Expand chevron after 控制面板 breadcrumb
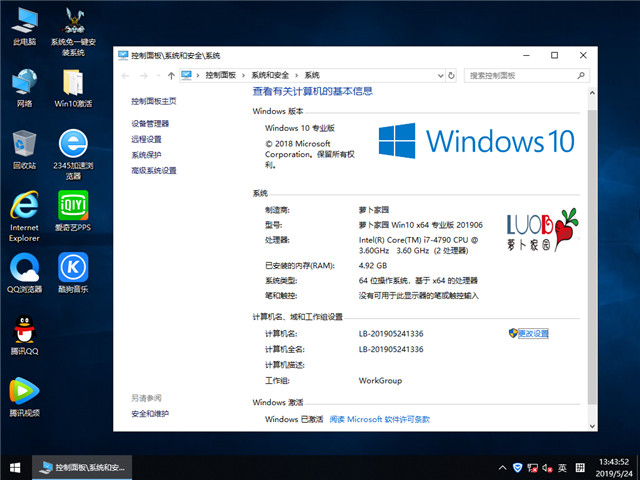Viewport: 640px width, 480px height. pyautogui.click(x=243, y=76)
